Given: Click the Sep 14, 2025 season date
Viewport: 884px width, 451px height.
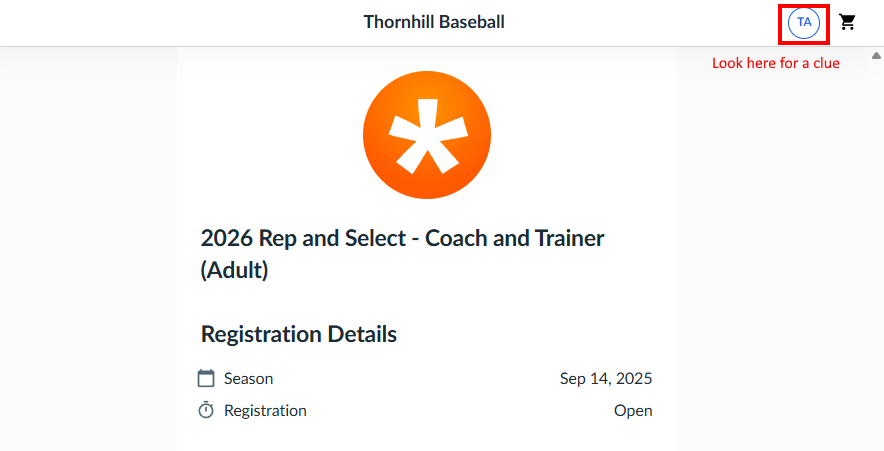Looking at the screenshot, I should click(606, 378).
